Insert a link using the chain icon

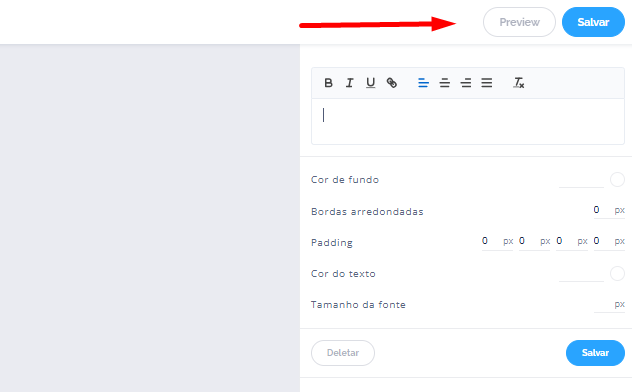pos(392,83)
